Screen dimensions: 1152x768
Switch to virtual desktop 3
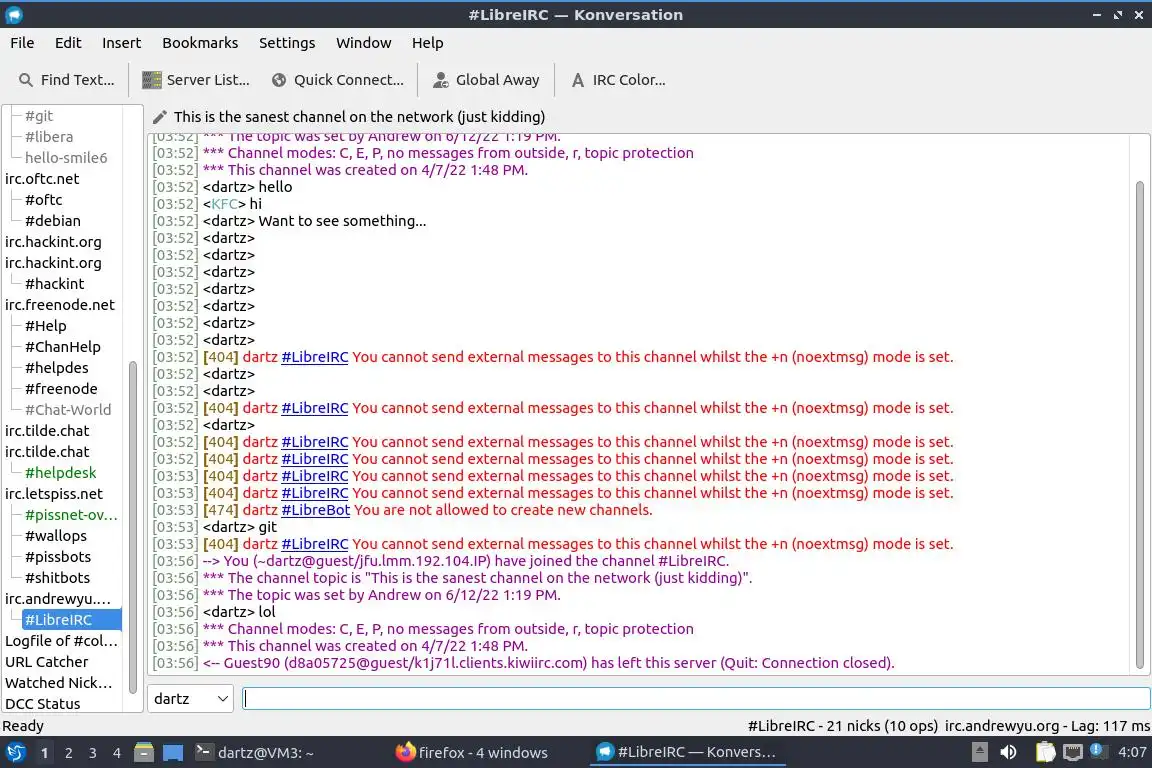point(93,753)
